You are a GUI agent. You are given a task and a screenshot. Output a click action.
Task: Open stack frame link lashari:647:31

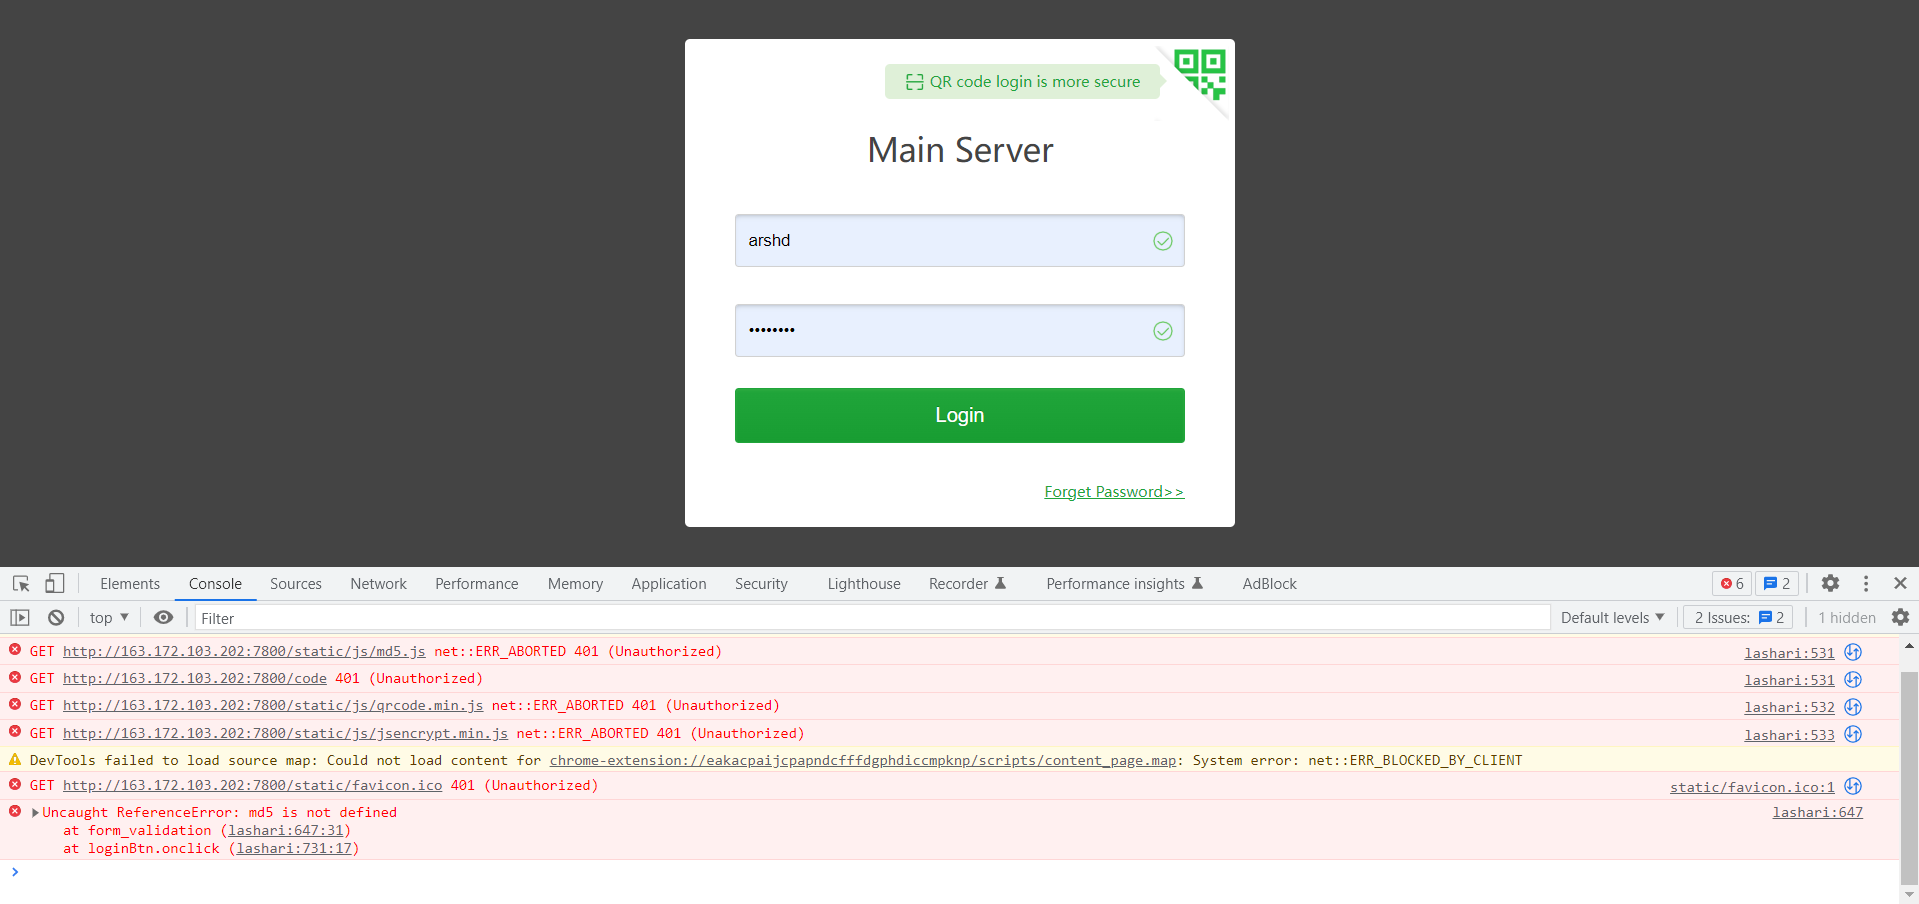coord(286,831)
